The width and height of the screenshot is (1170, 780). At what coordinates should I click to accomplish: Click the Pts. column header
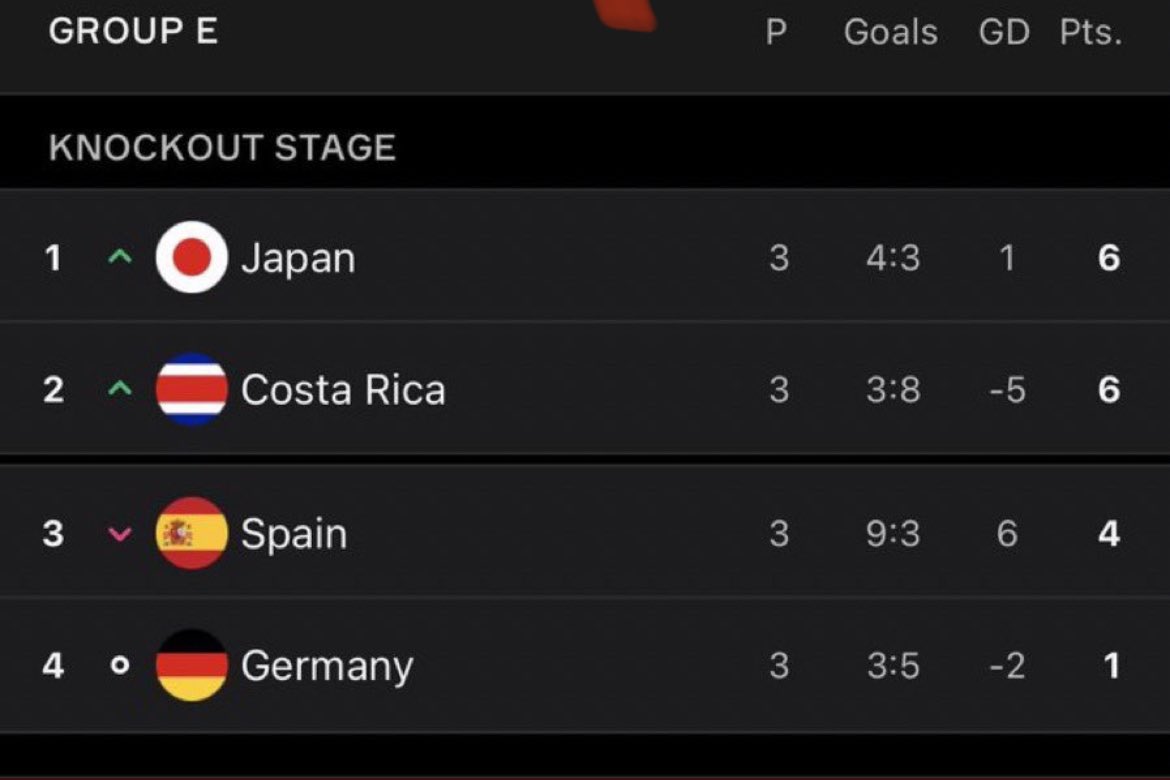click(1091, 32)
